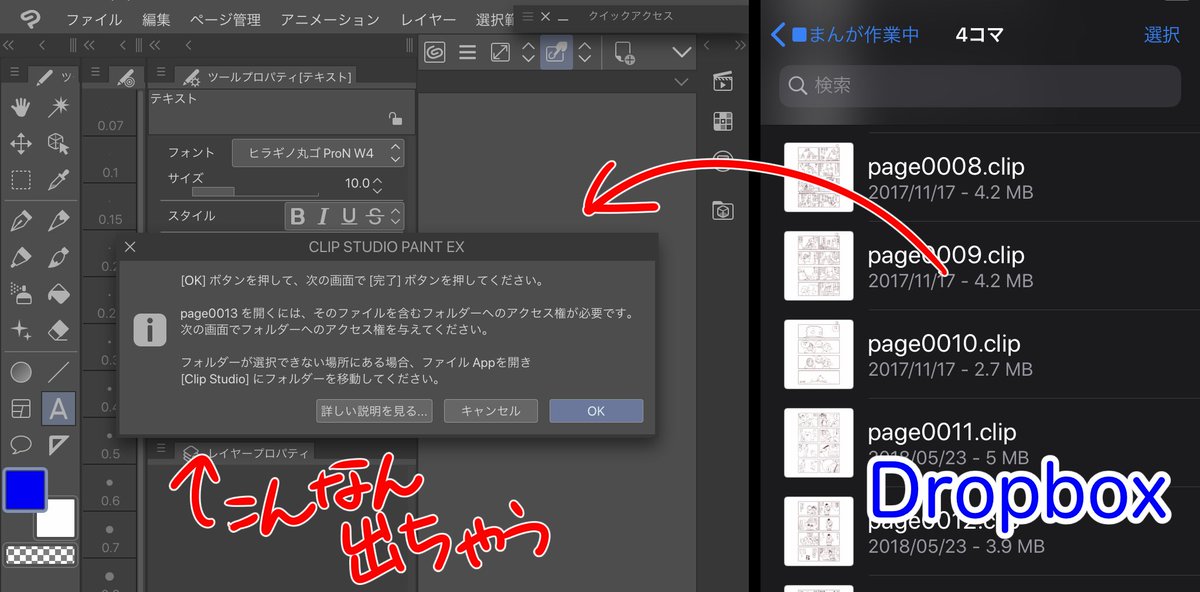This screenshot has height=592, width=1200.
Task: Select the Pencil tool
Action: [59, 221]
